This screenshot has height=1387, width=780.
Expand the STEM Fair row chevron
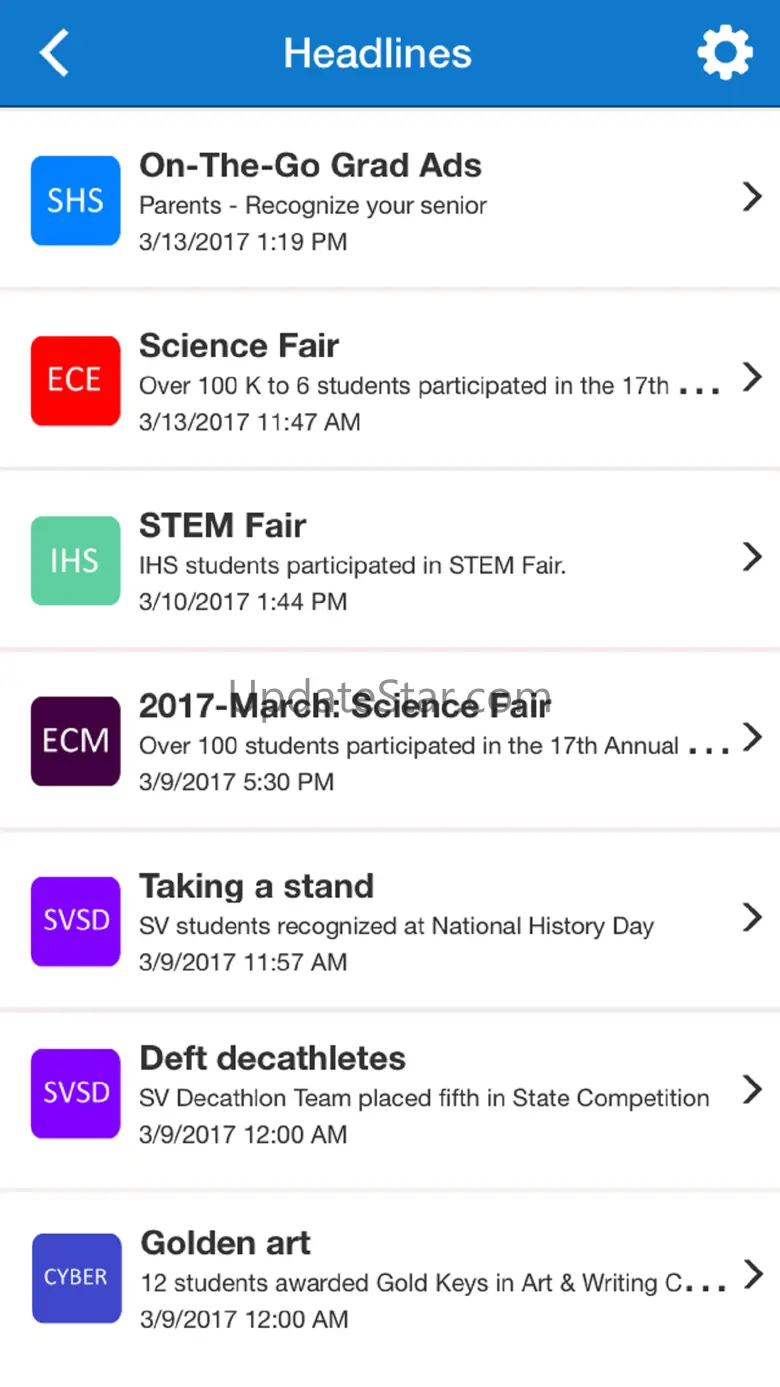(752, 557)
